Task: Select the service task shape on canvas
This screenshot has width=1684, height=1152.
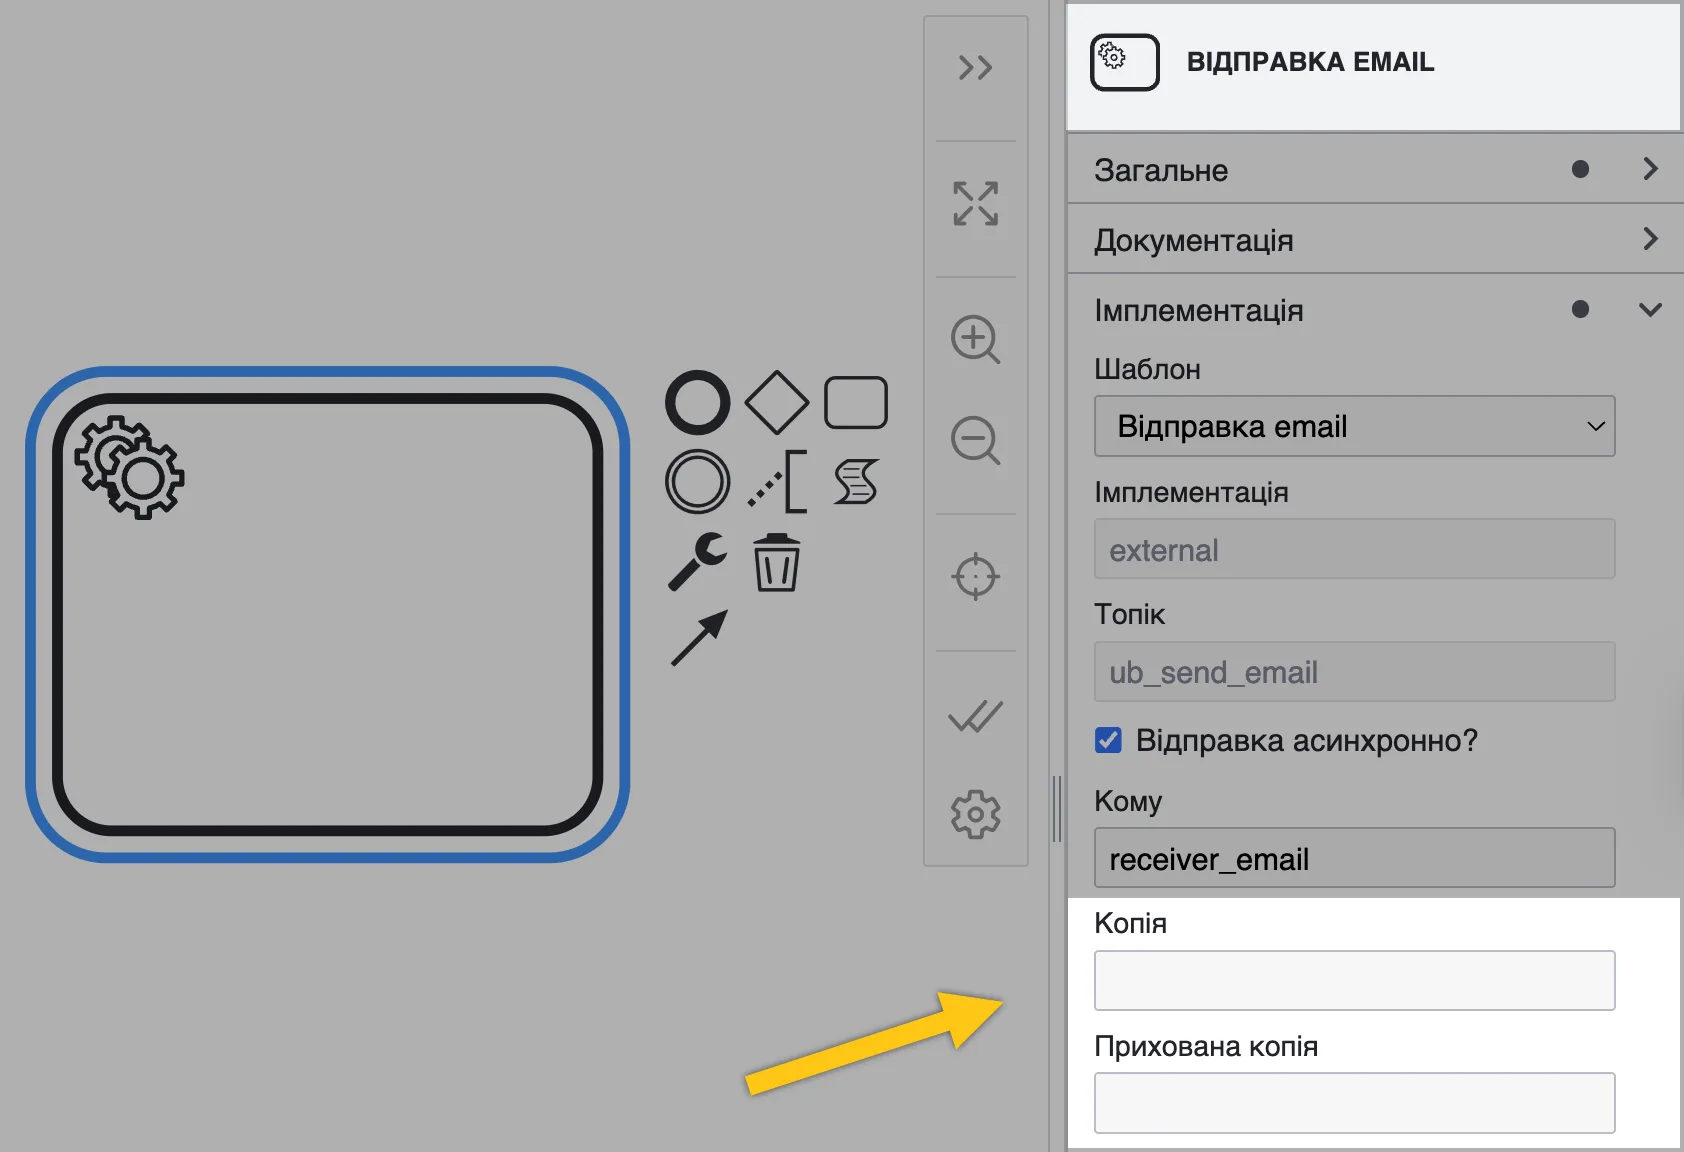Action: point(328,614)
